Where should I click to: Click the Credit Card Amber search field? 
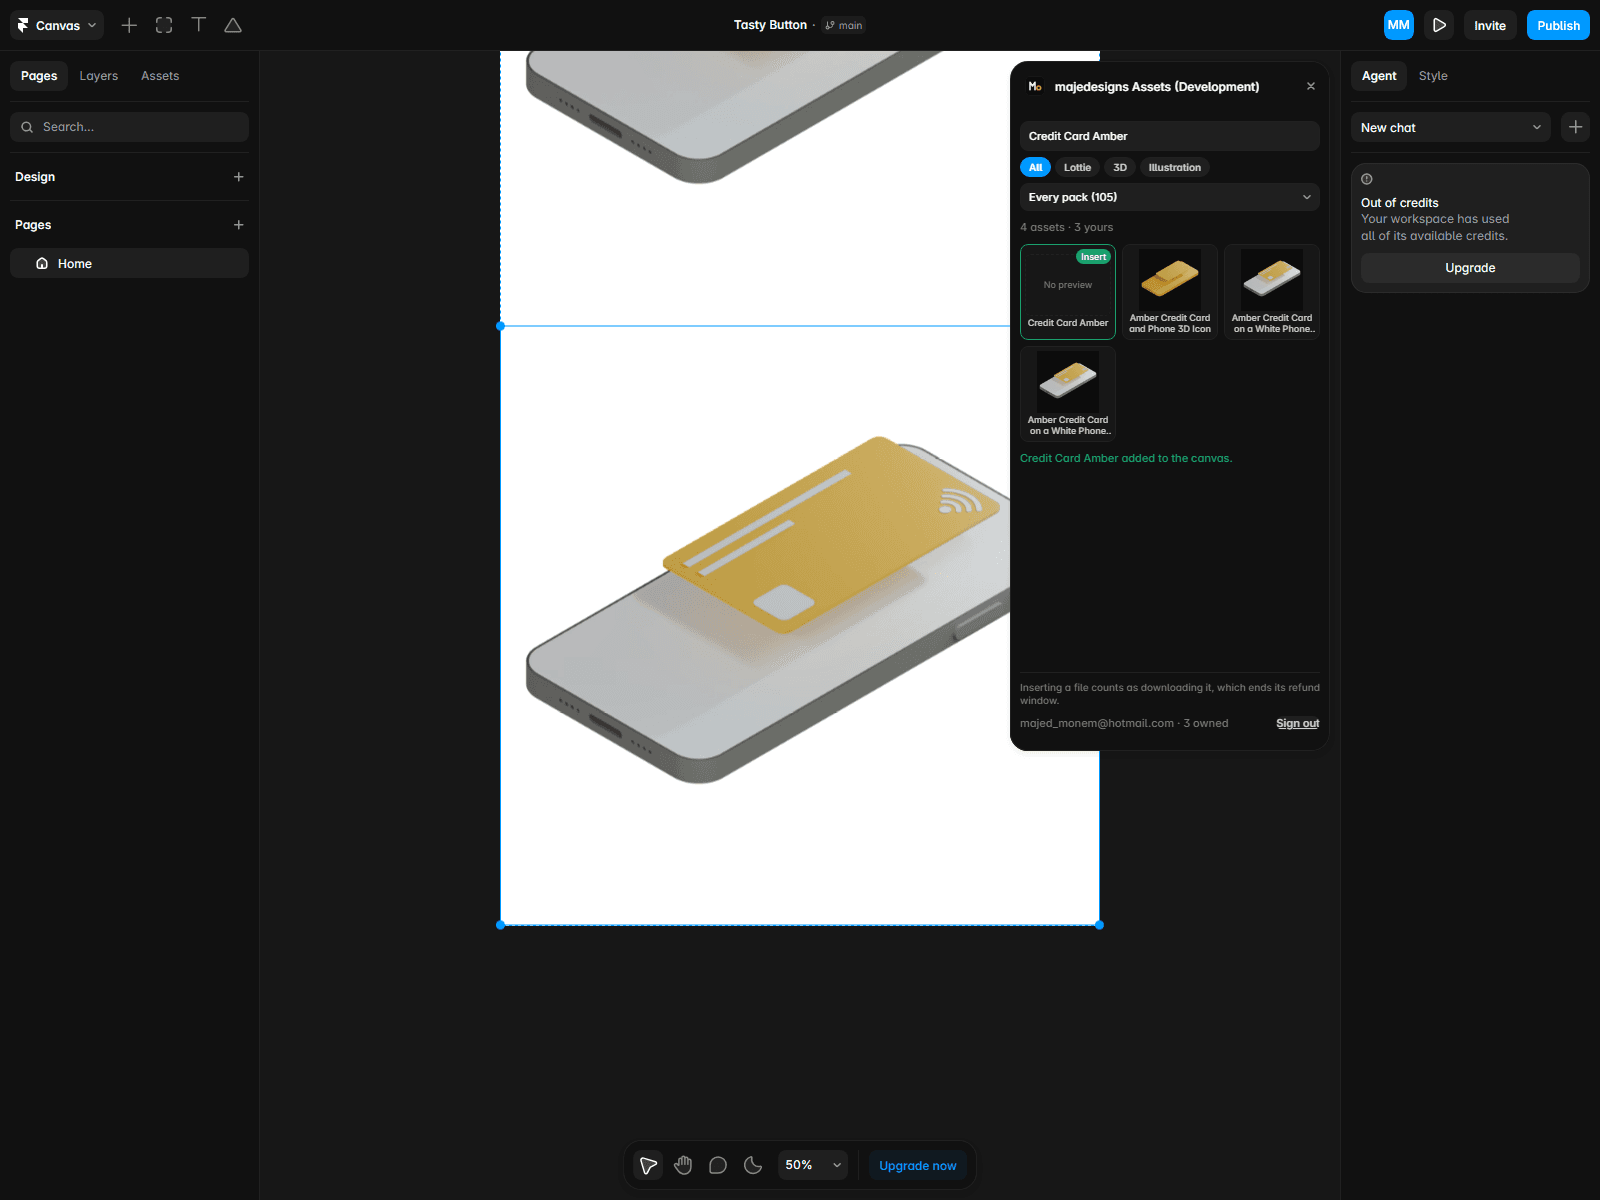pos(1169,136)
